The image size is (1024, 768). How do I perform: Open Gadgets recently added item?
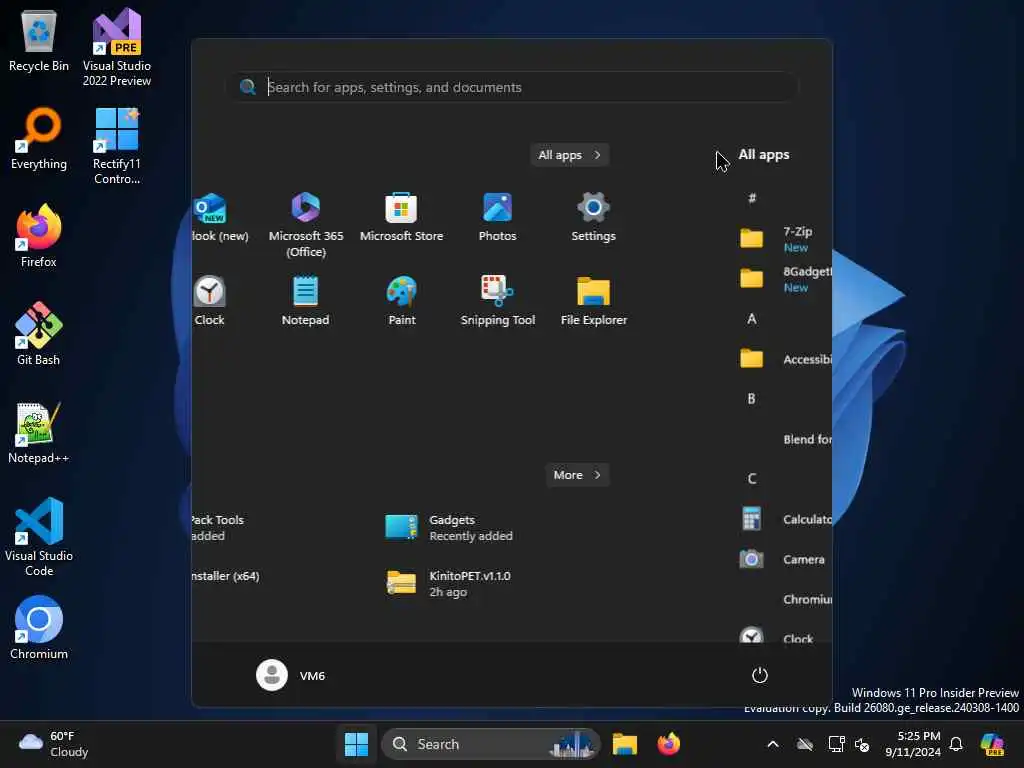(449, 528)
